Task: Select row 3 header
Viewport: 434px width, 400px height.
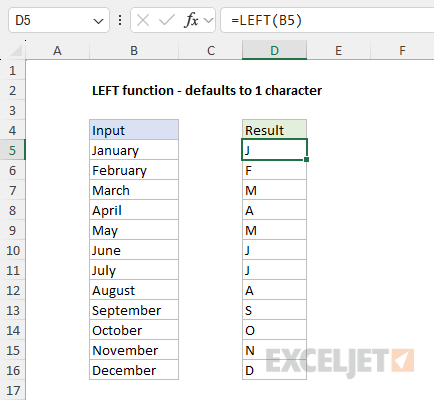Action: (13, 110)
